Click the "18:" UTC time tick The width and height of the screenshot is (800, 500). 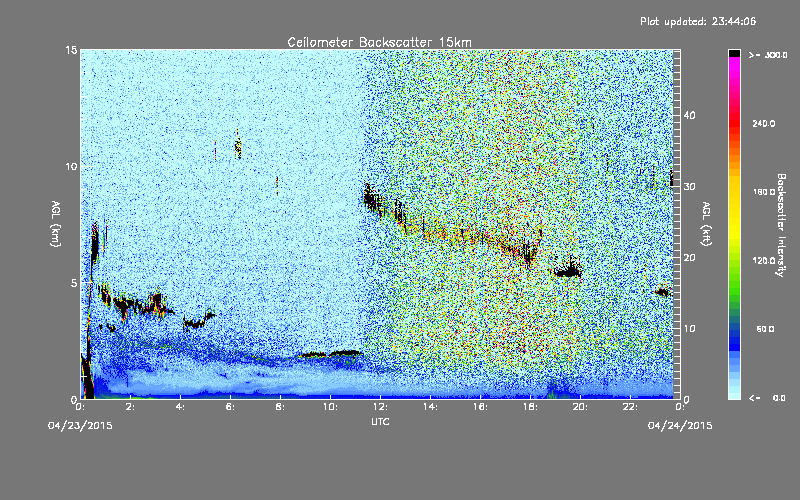pyautogui.click(x=530, y=407)
